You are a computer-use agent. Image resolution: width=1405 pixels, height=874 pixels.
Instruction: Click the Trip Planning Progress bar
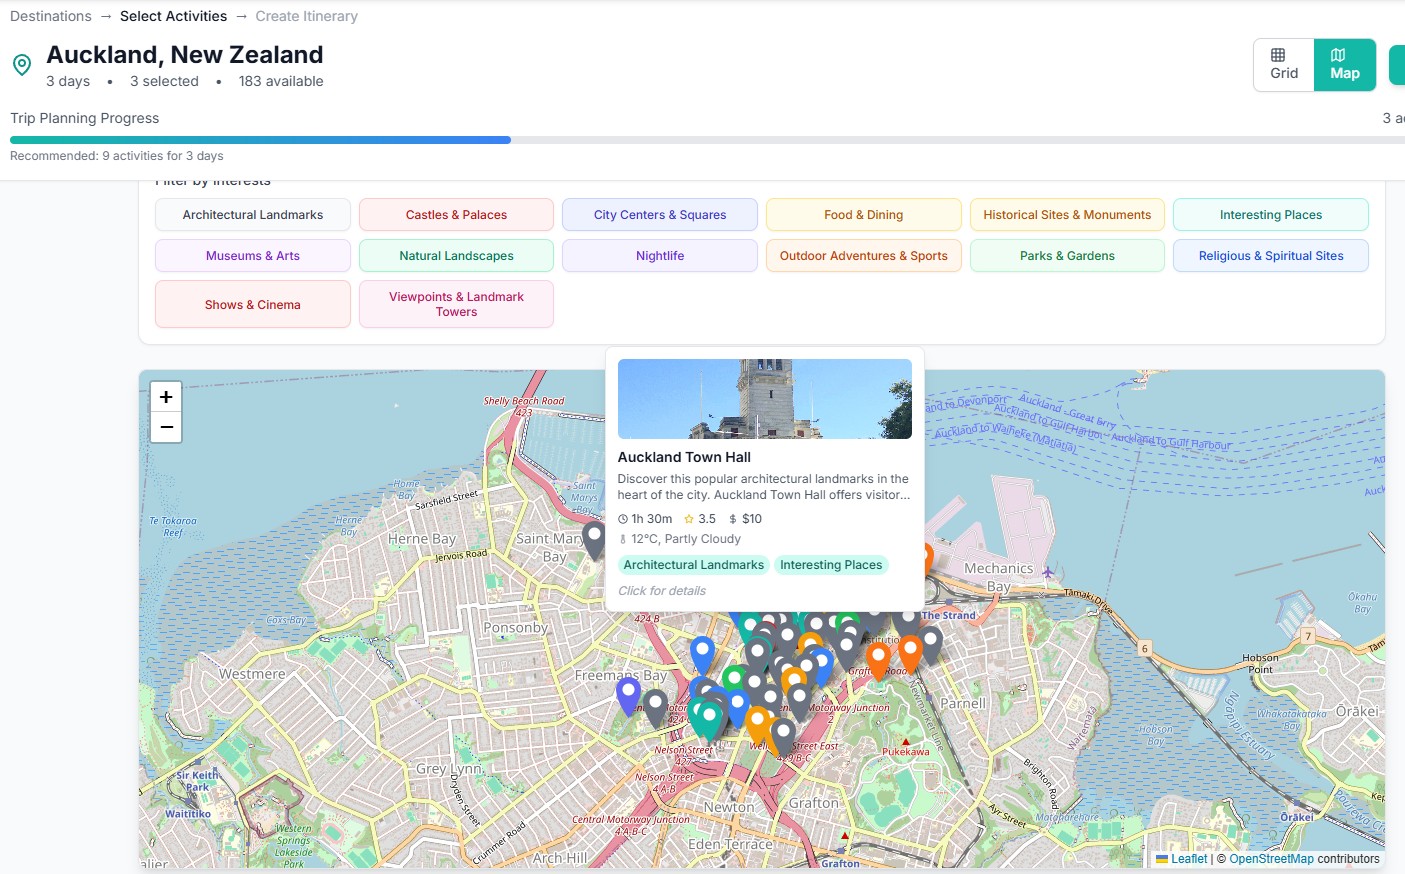707,140
